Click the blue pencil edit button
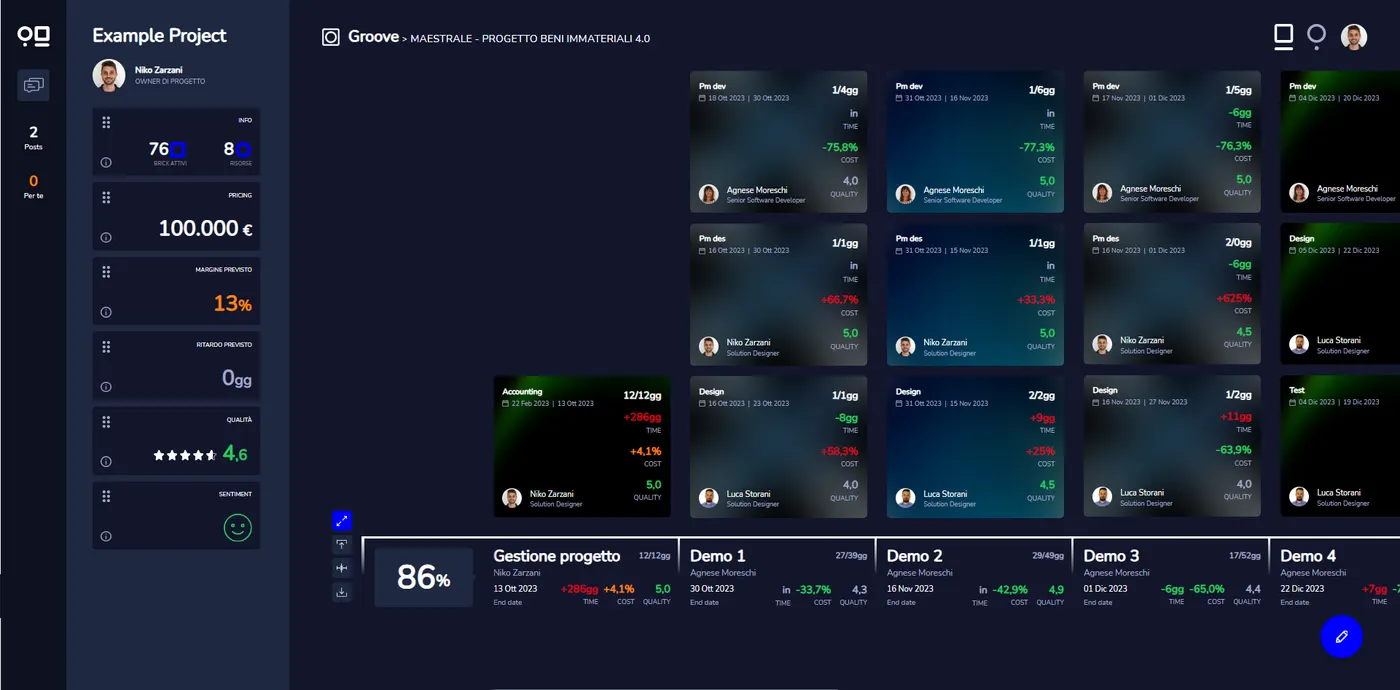The width and height of the screenshot is (1400, 690). (x=1341, y=636)
